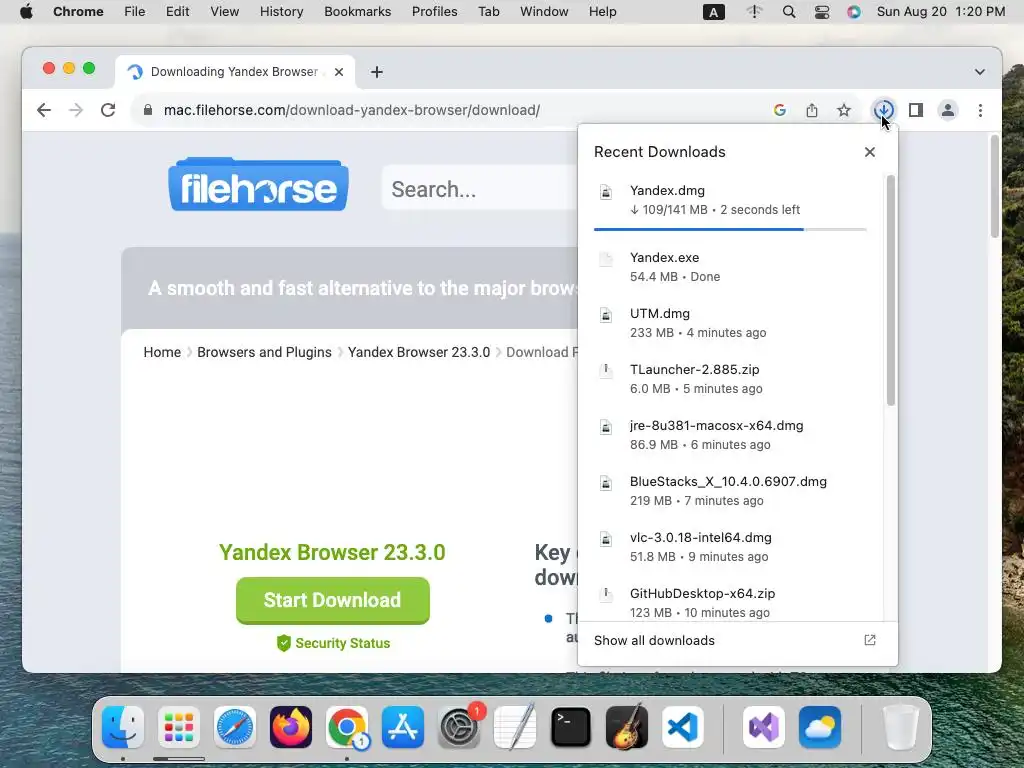Click the vlc-3.0.18-intel64.dmg file icon
The height and width of the screenshot is (768, 1024).
(606, 539)
